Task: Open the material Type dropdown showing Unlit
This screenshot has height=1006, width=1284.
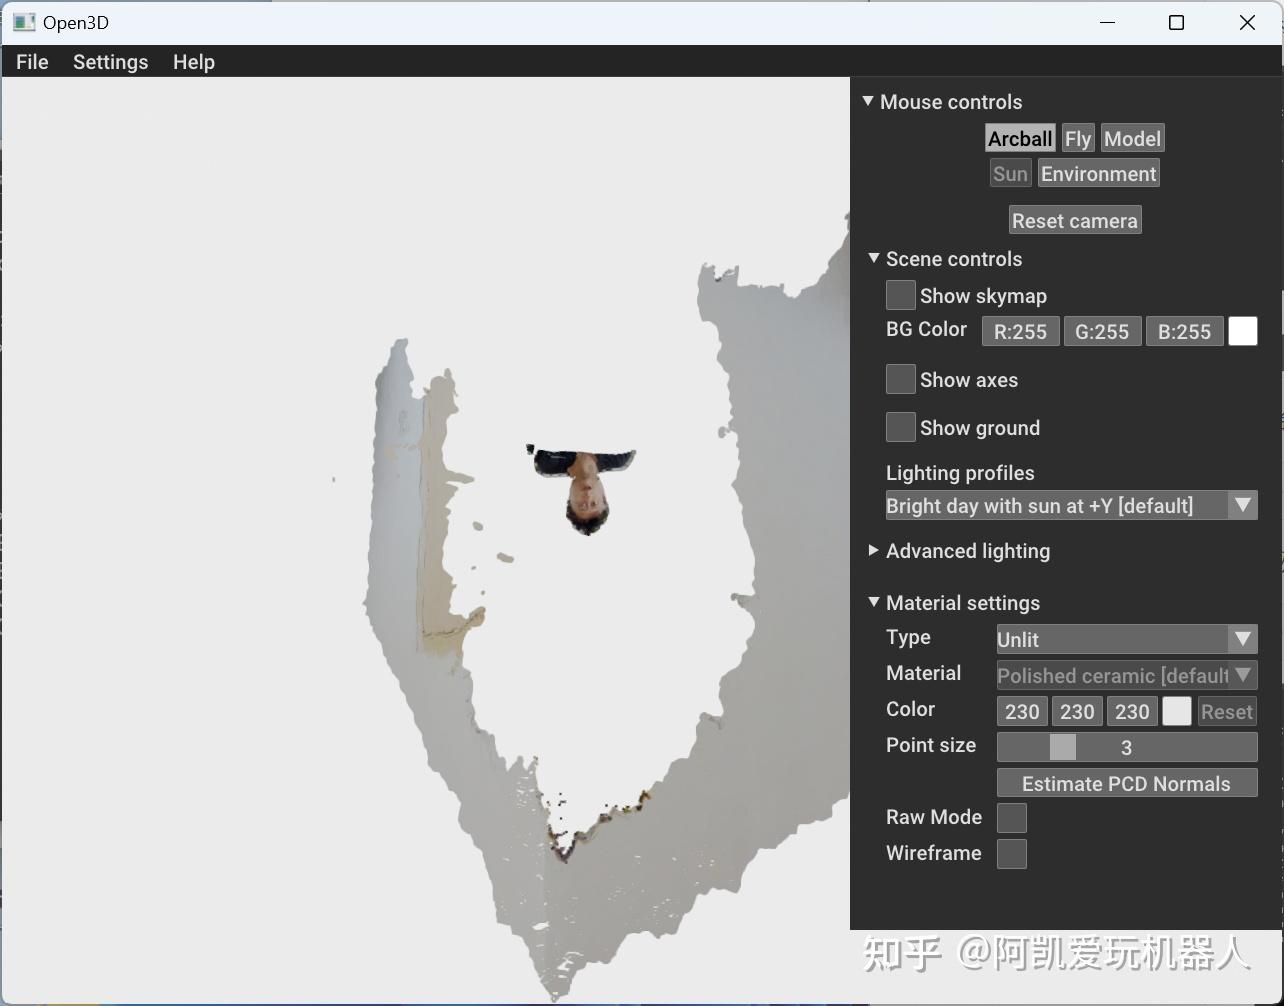Action: pyautogui.click(x=1125, y=639)
